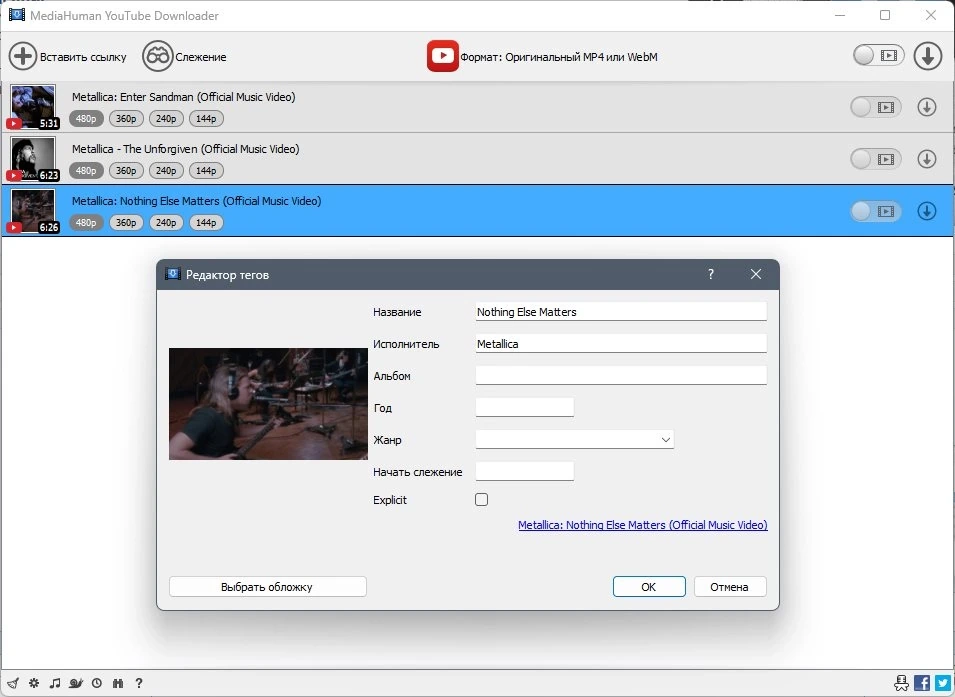Click the Вставить ссылку plus icon
The image size is (955, 697).
pos(23,57)
